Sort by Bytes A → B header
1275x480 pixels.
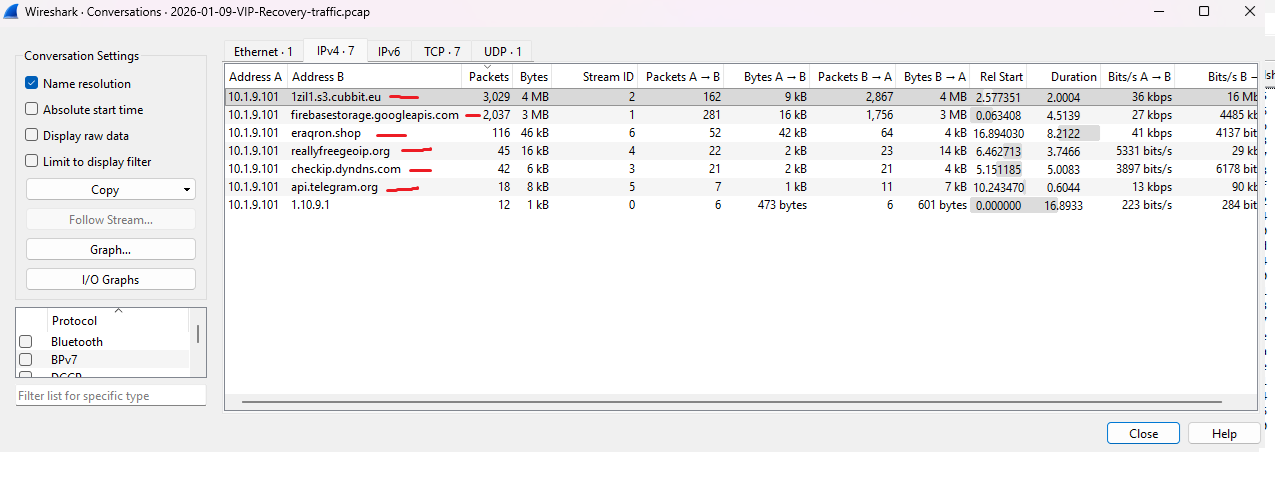769,77
